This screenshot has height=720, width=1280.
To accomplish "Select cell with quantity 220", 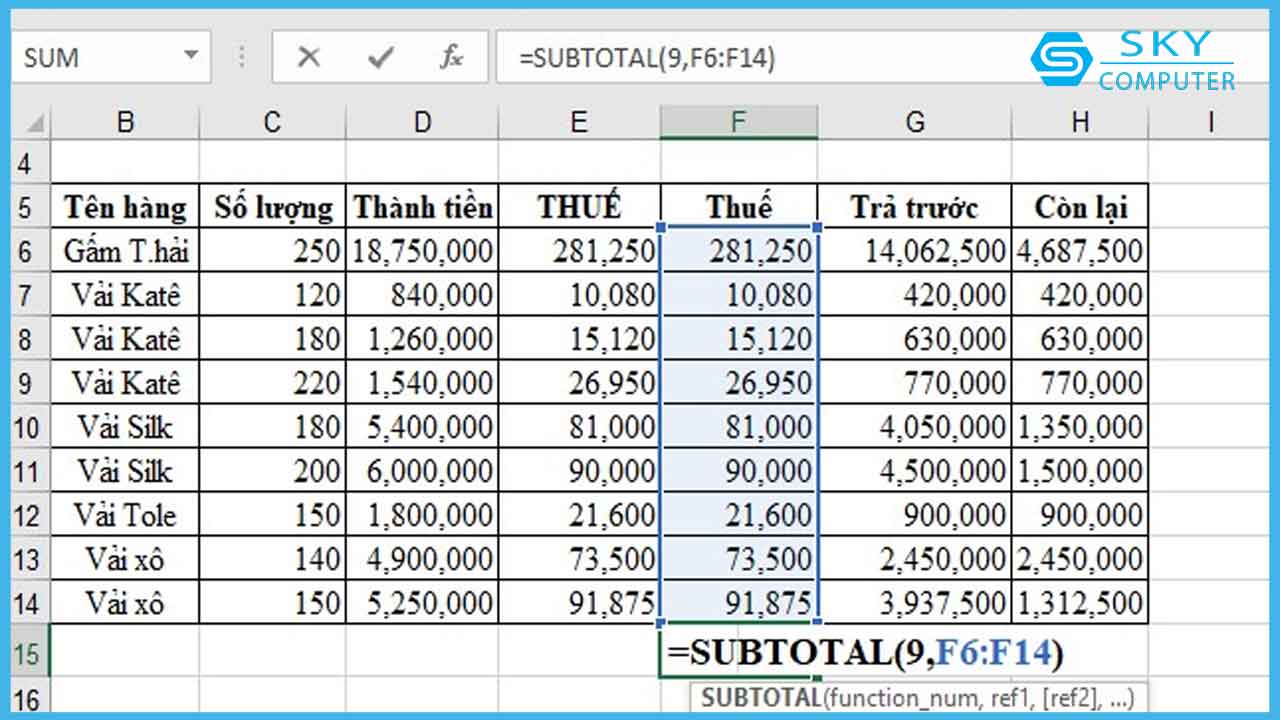I will pyautogui.click(x=273, y=382).
